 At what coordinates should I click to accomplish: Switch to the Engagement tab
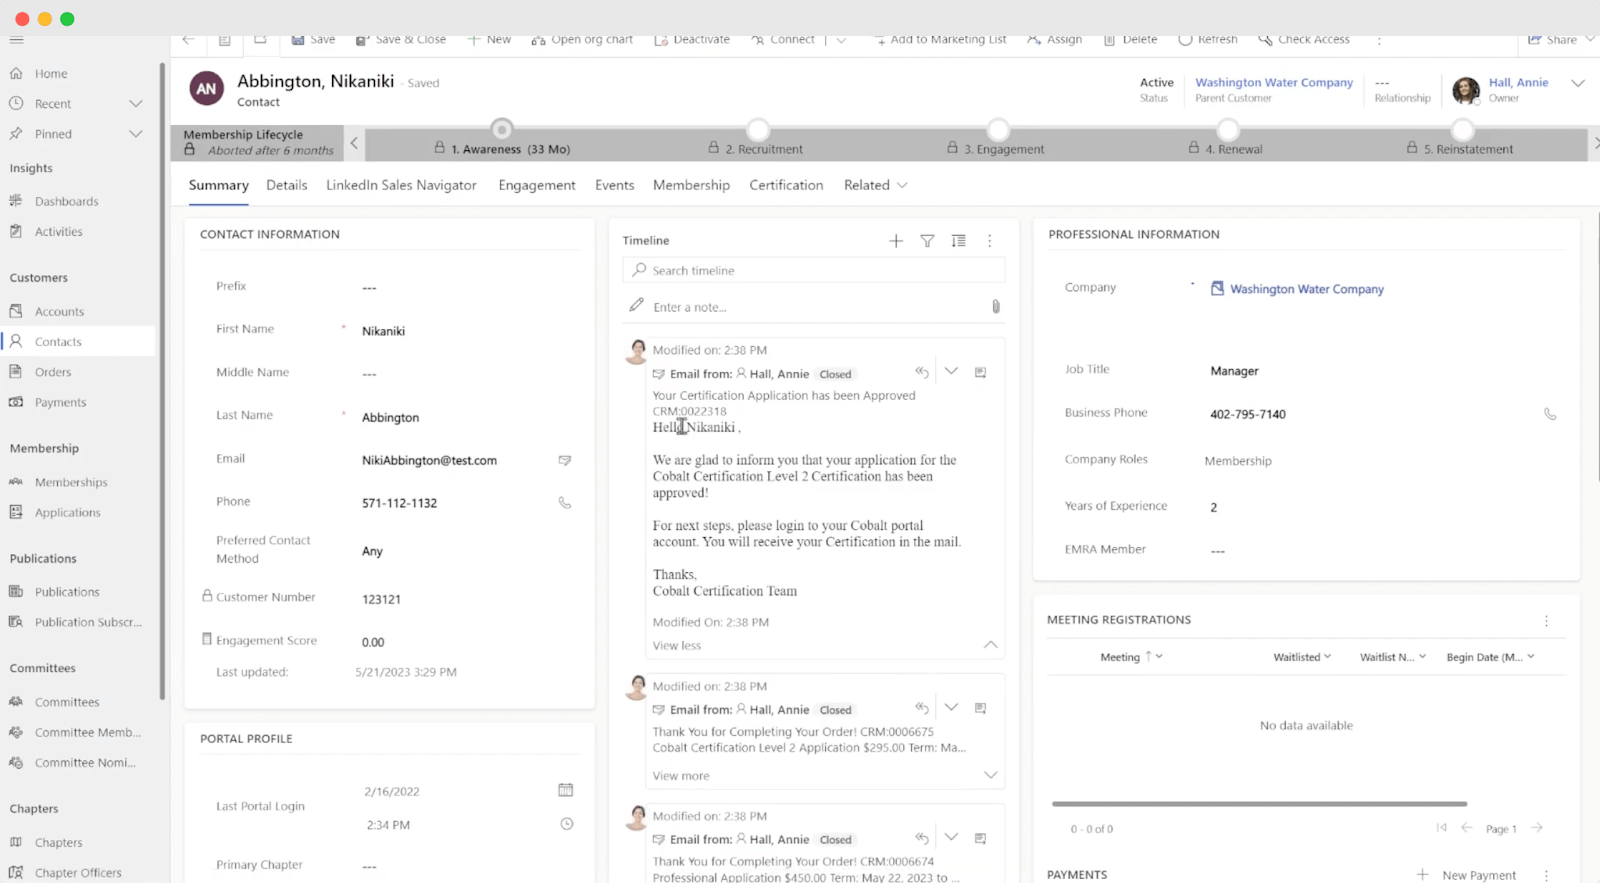click(537, 186)
